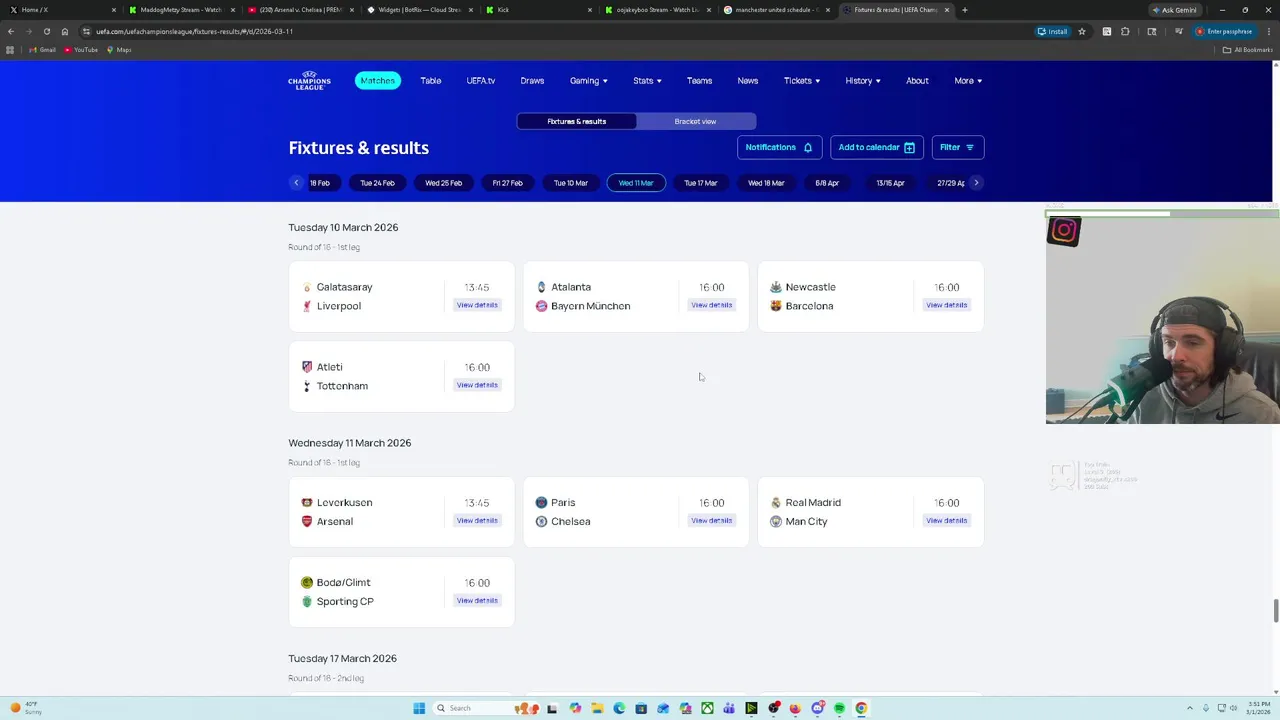This screenshot has height=720, width=1280.
Task: Open the Filter options
Action: point(958,147)
